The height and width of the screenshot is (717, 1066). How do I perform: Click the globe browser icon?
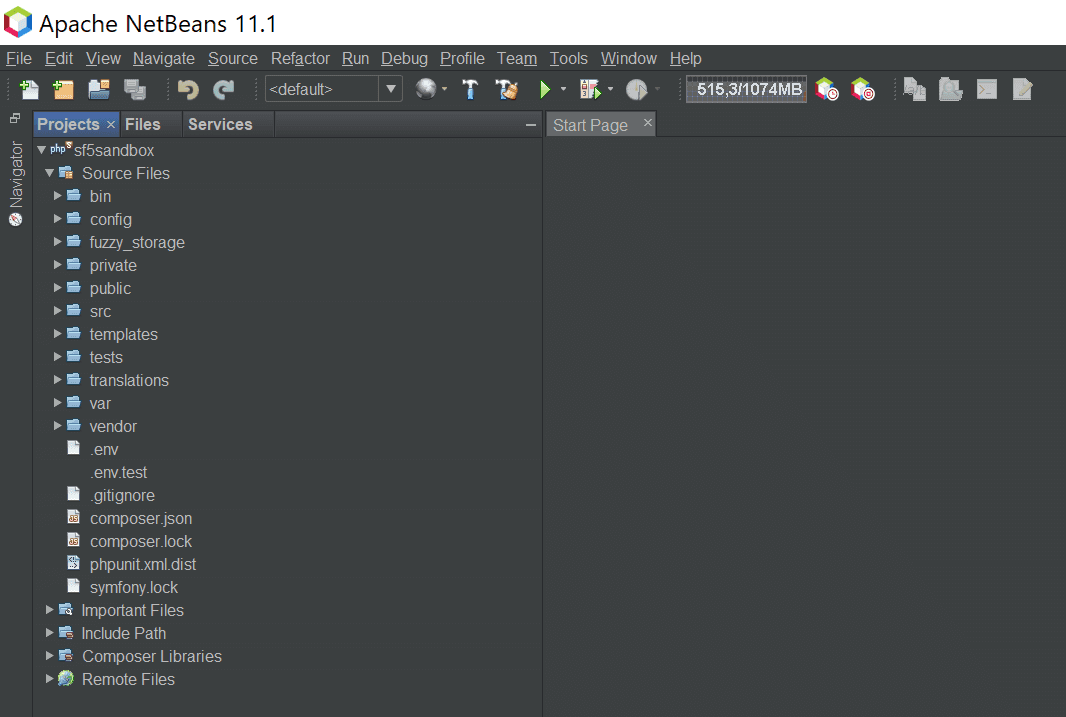pyautogui.click(x=426, y=88)
